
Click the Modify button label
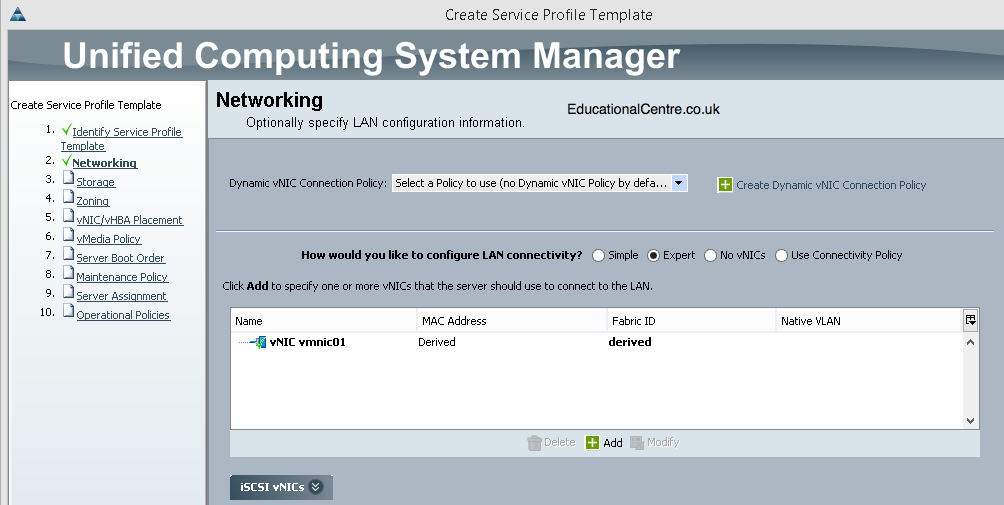point(663,442)
